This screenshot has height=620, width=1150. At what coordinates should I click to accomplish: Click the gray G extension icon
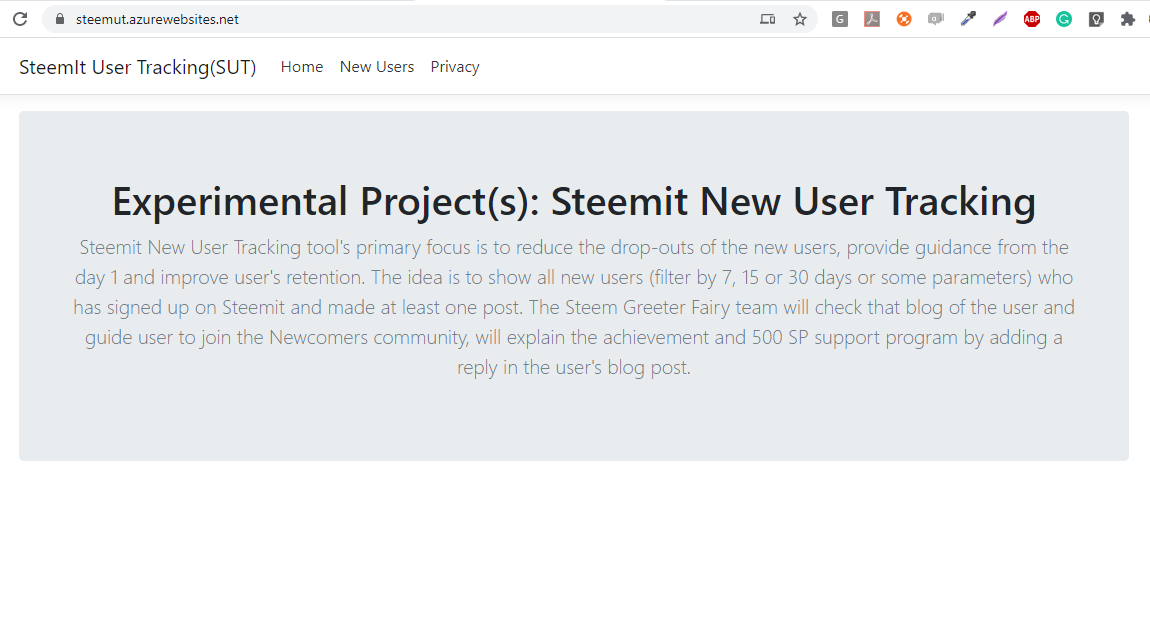coord(840,19)
